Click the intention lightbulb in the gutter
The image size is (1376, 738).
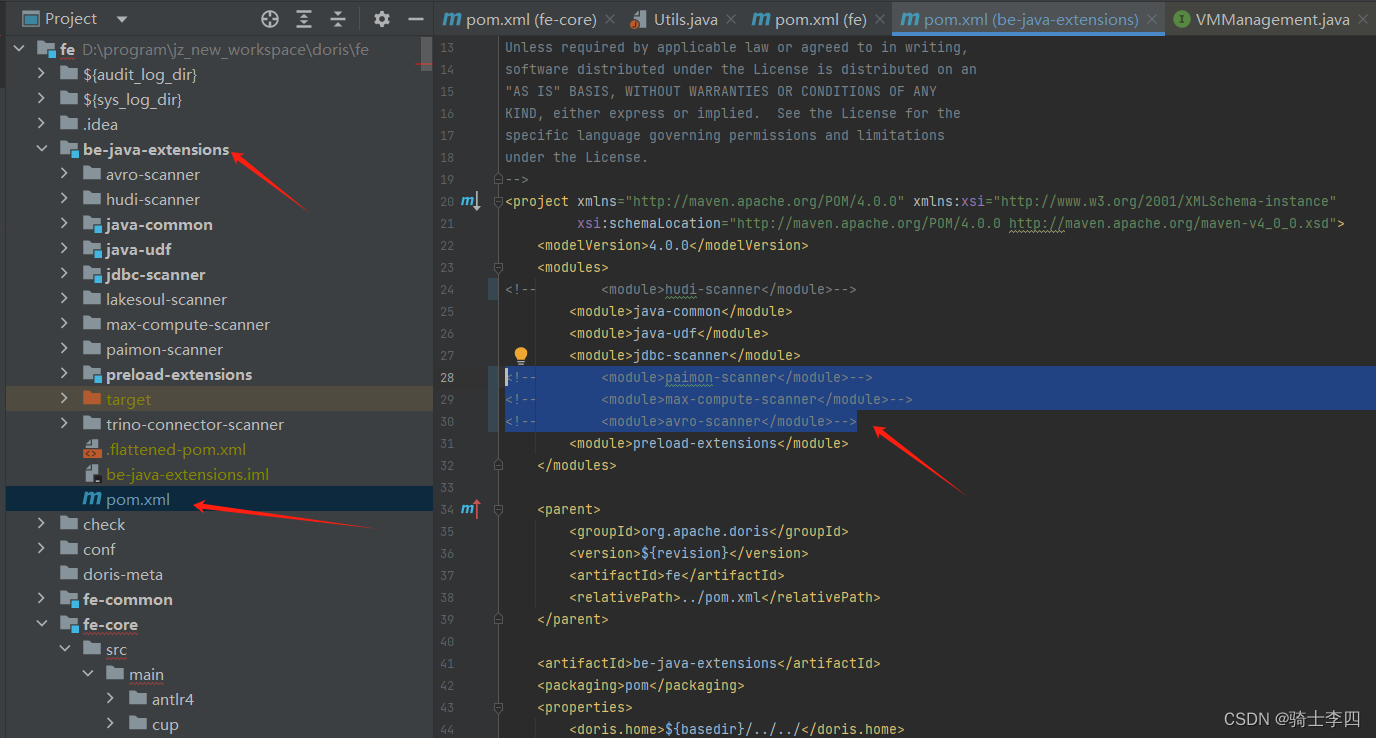pos(520,355)
